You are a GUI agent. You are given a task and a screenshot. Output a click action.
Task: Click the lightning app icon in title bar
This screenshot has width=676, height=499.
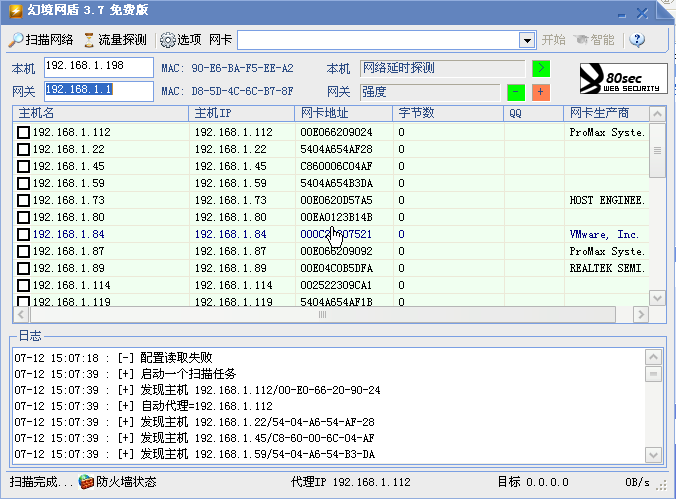(x=16, y=10)
